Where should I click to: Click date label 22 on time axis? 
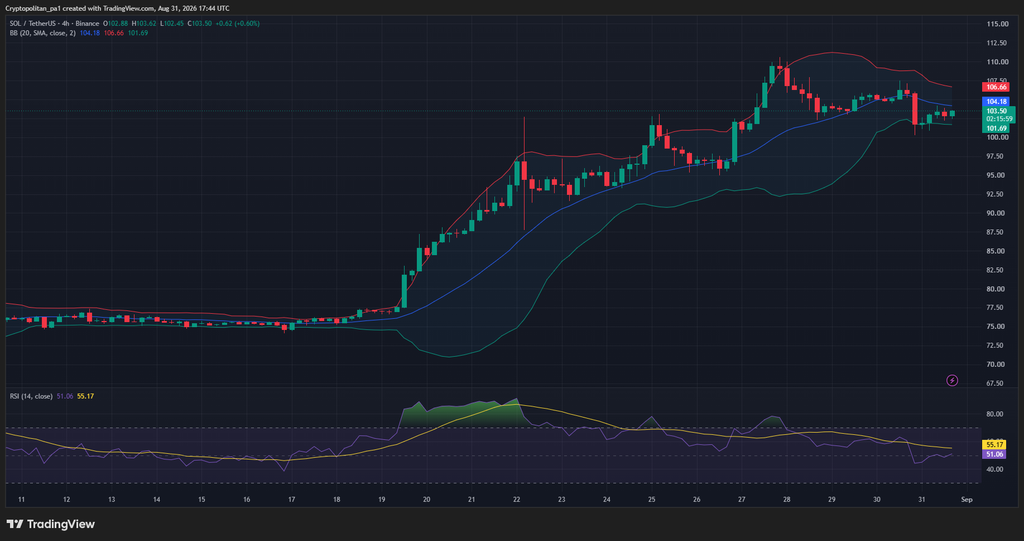click(517, 499)
